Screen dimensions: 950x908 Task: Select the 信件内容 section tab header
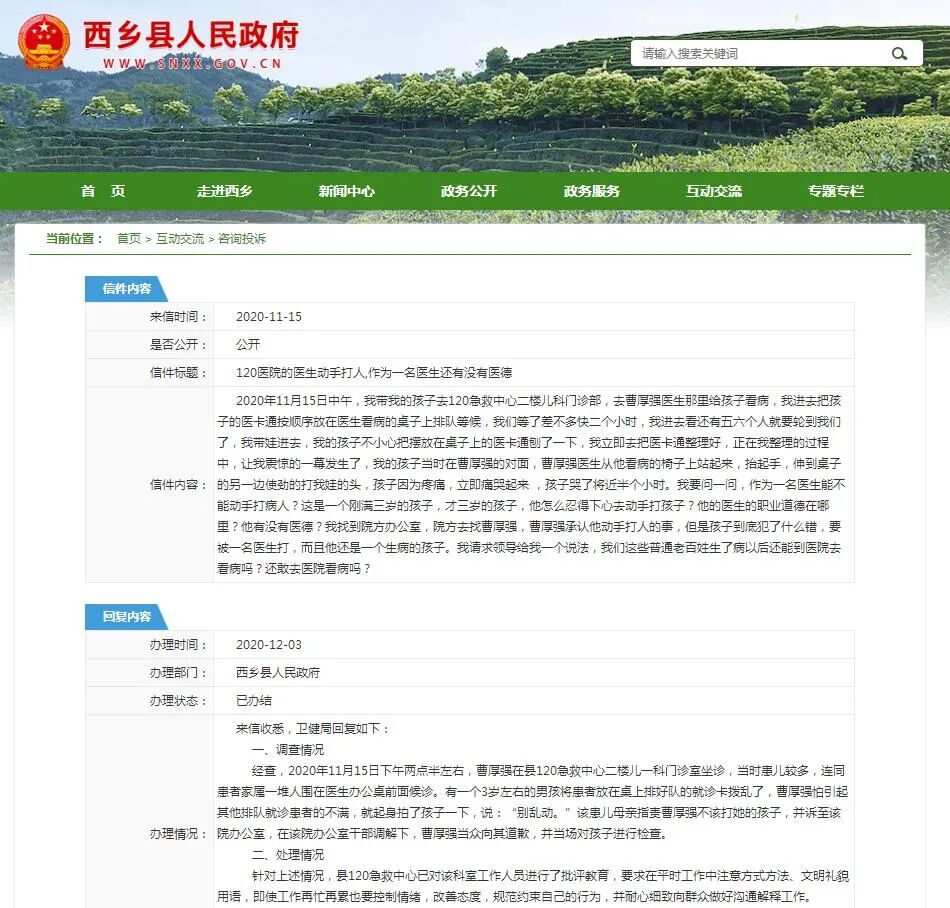click(x=126, y=289)
